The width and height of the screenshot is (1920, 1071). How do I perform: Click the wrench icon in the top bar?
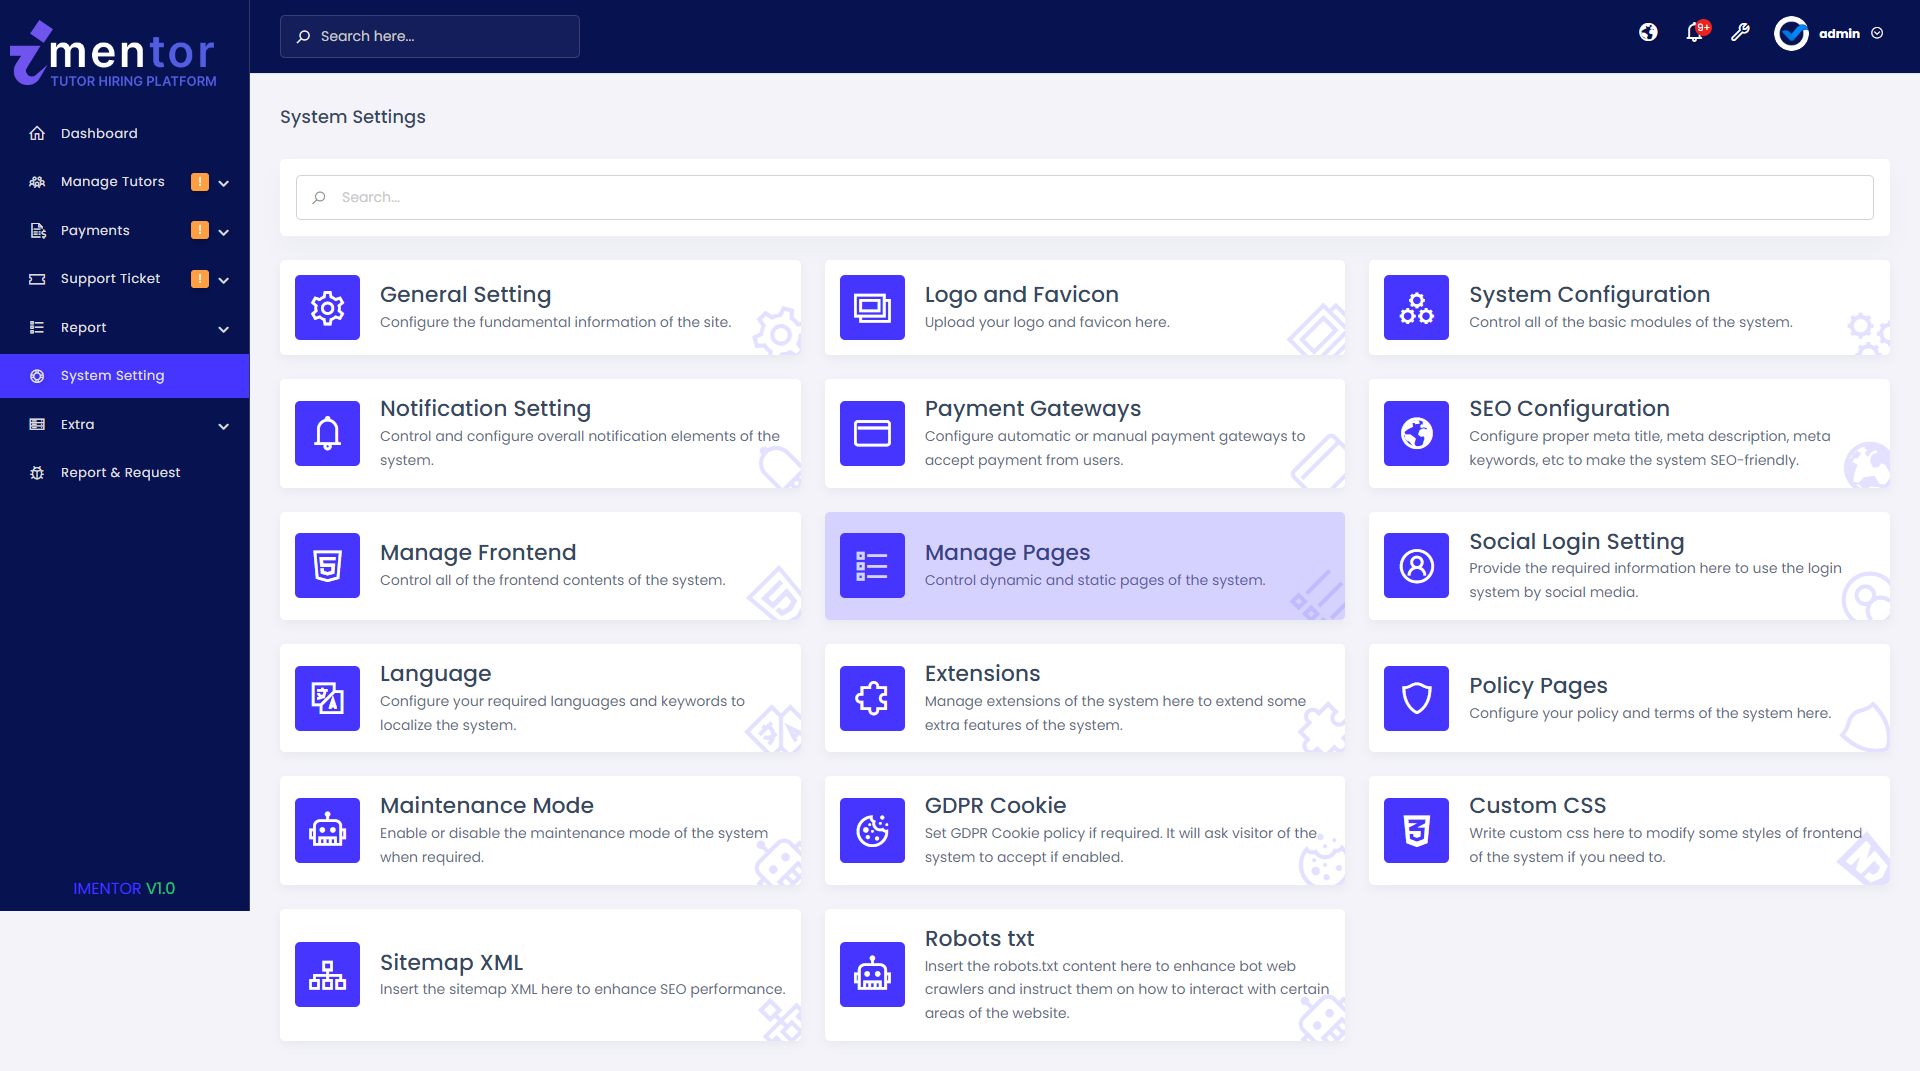[1740, 32]
